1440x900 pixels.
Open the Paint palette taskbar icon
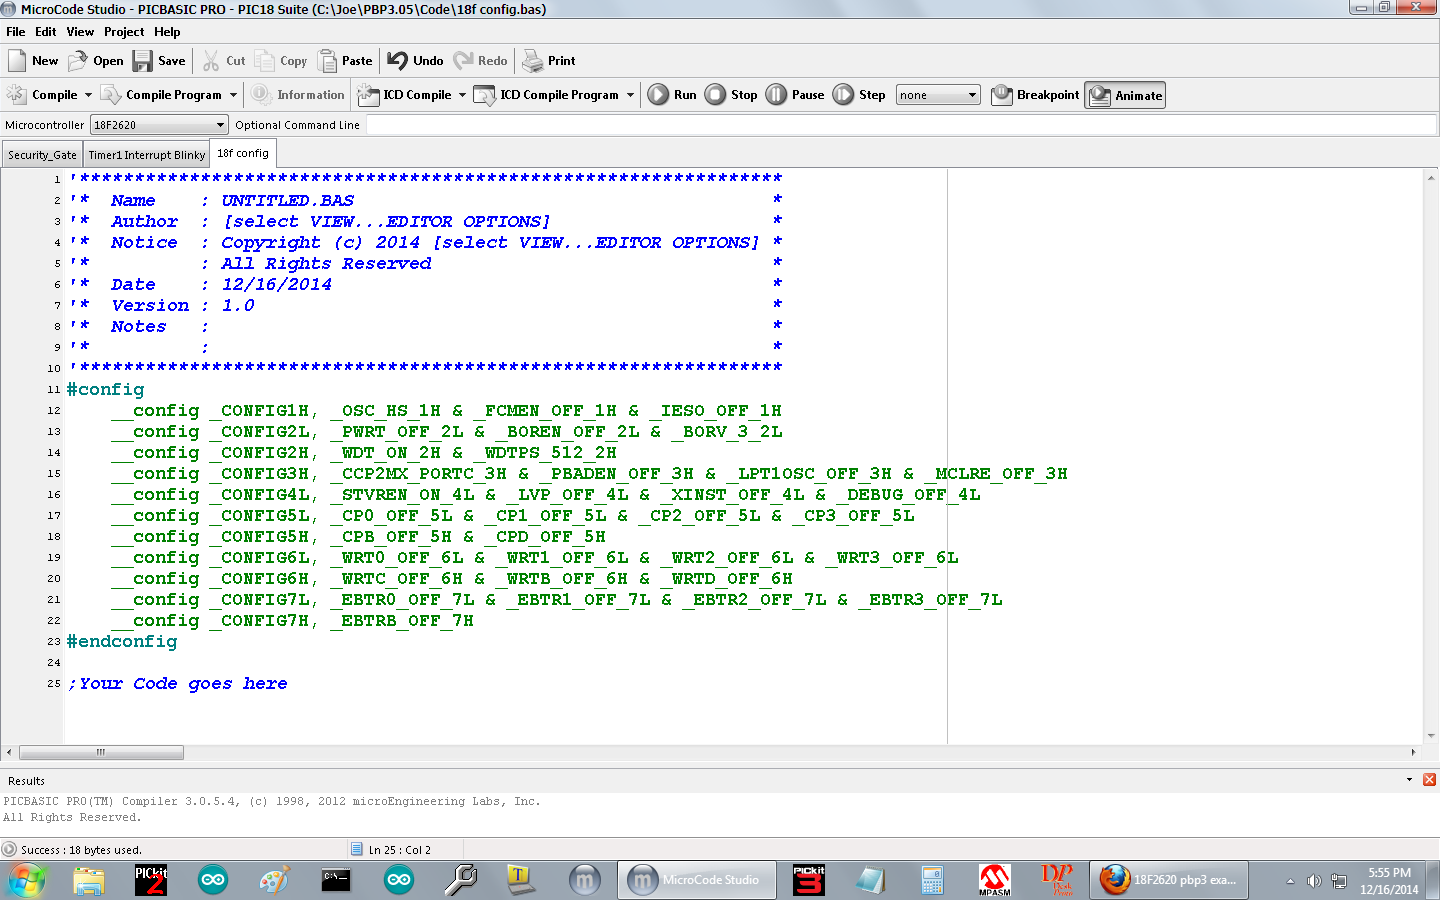click(274, 880)
